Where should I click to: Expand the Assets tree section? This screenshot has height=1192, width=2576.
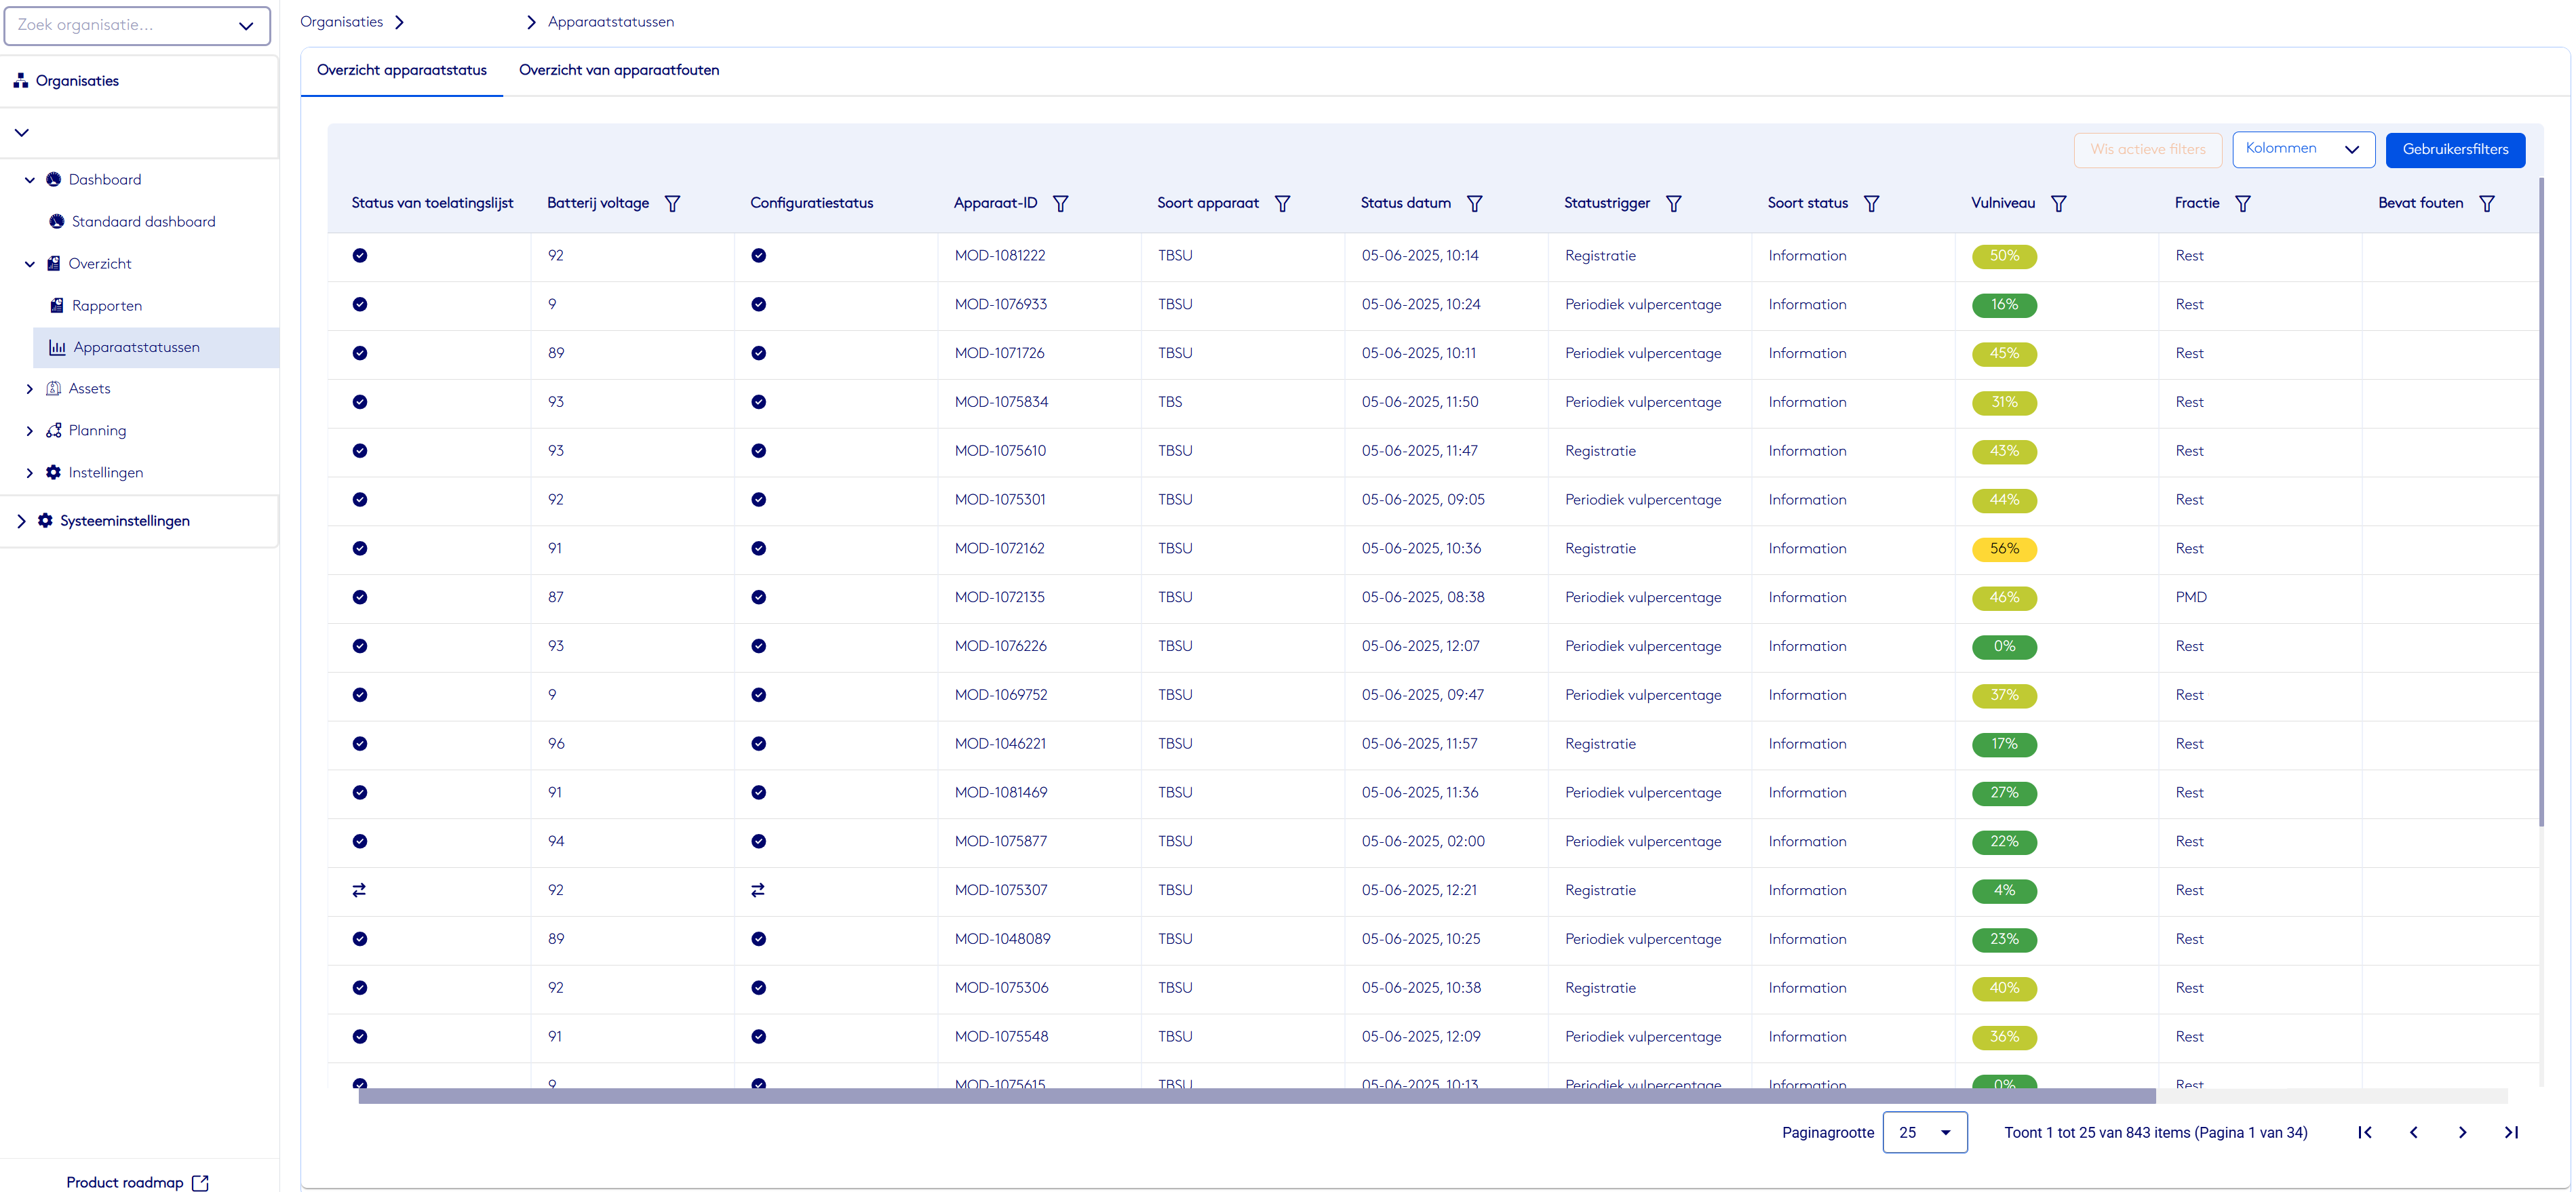pyautogui.click(x=29, y=389)
